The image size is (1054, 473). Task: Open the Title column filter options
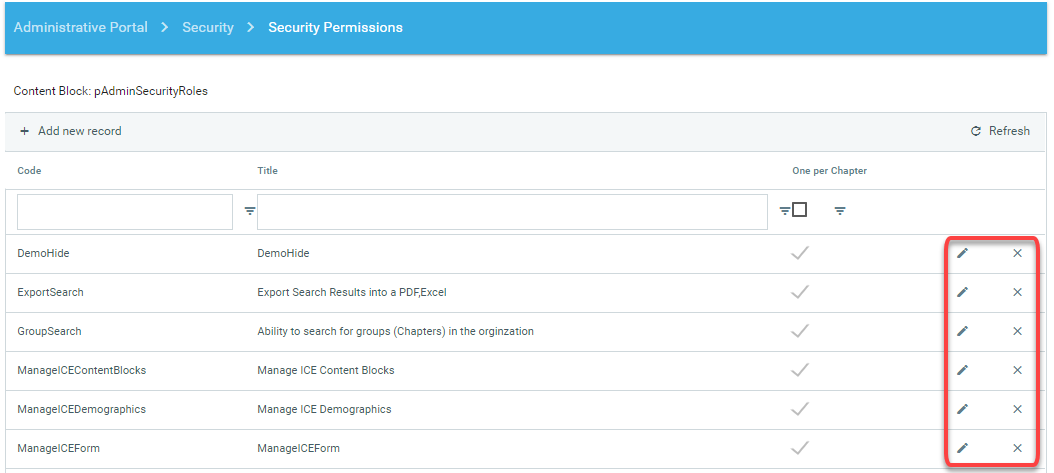pyautogui.click(x=784, y=211)
